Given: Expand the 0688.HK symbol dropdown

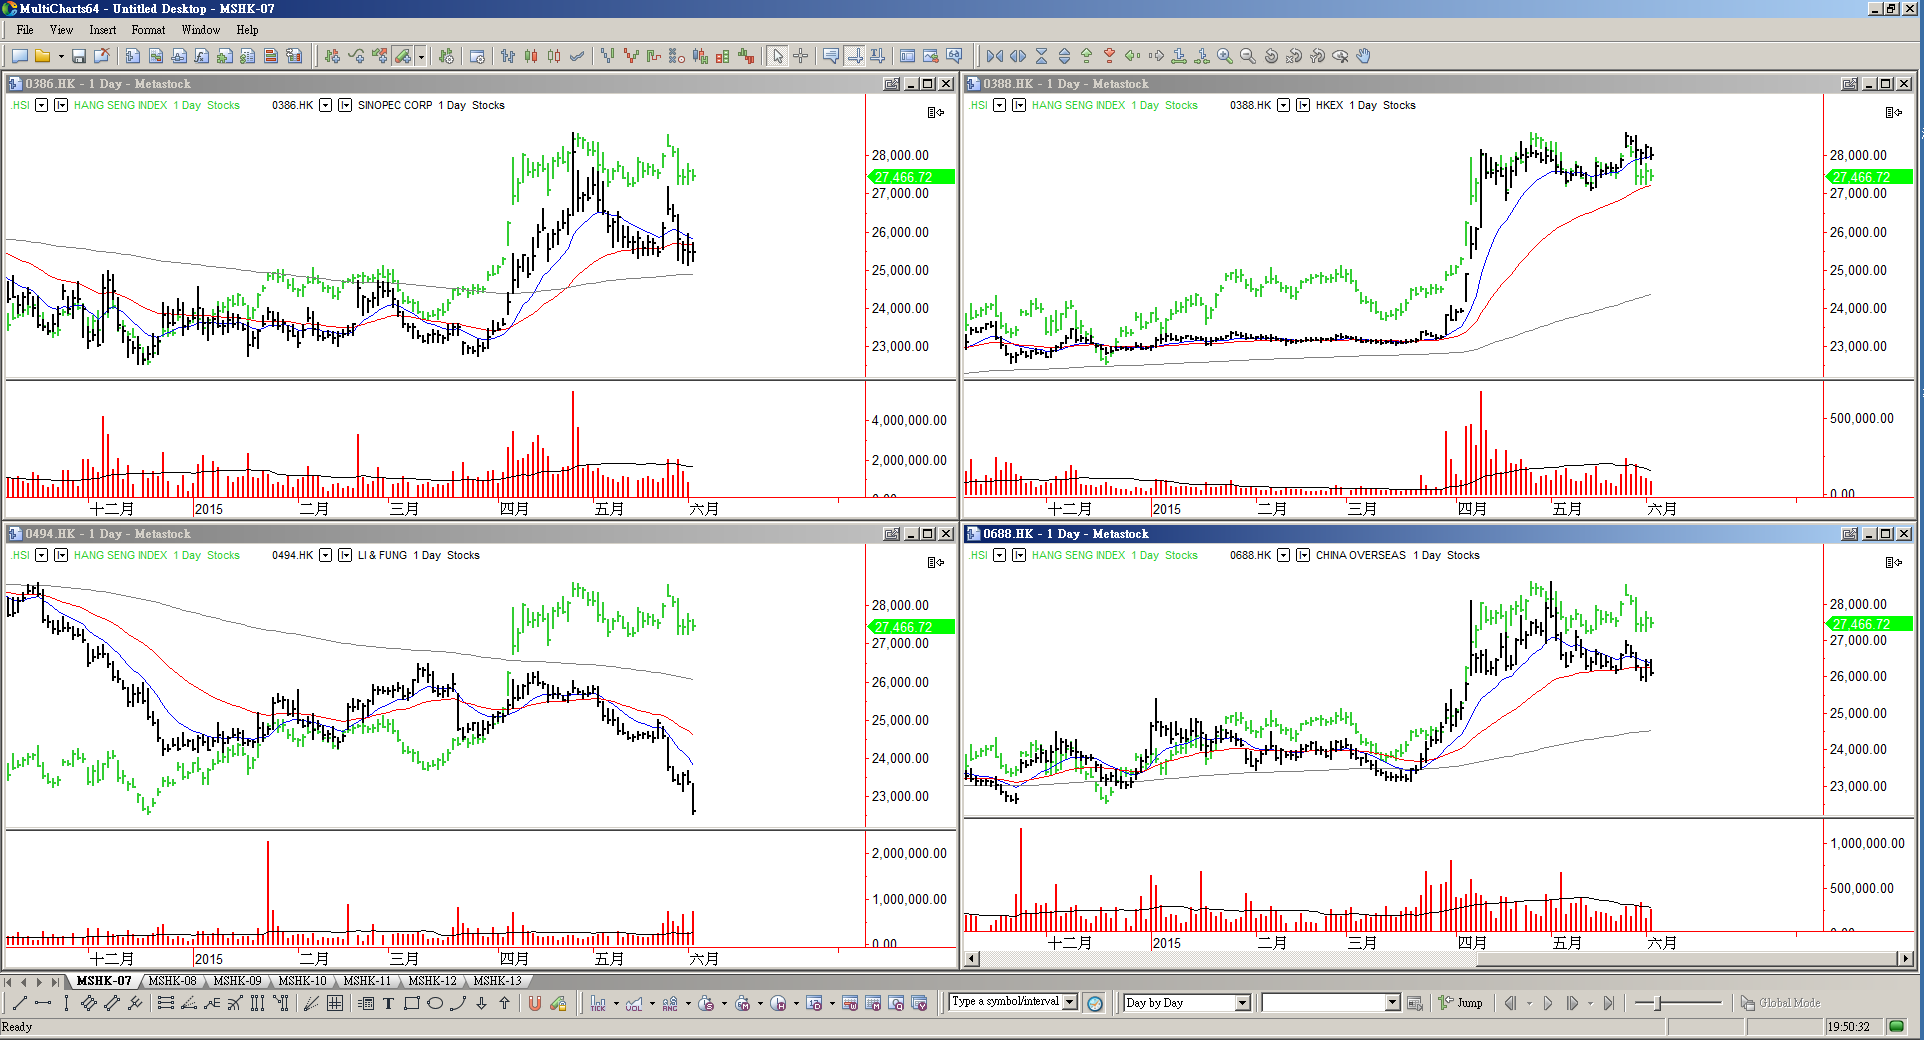Looking at the screenshot, I should pos(1283,555).
